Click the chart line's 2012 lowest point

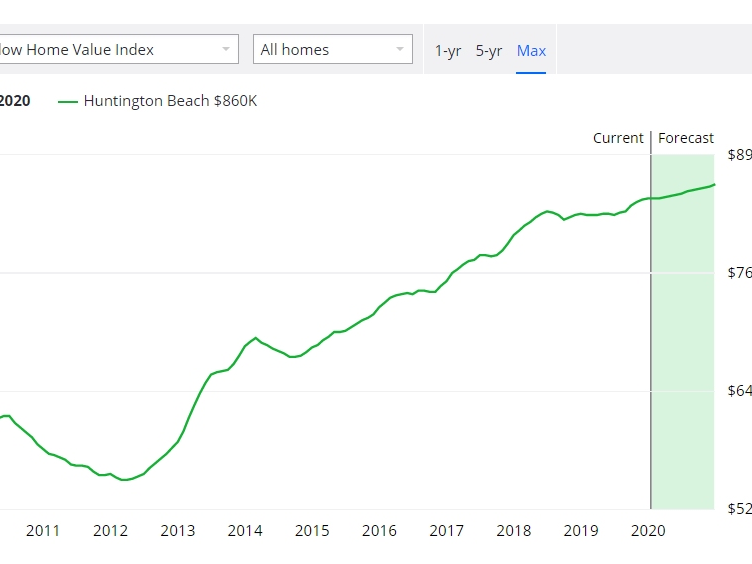point(124,480)
